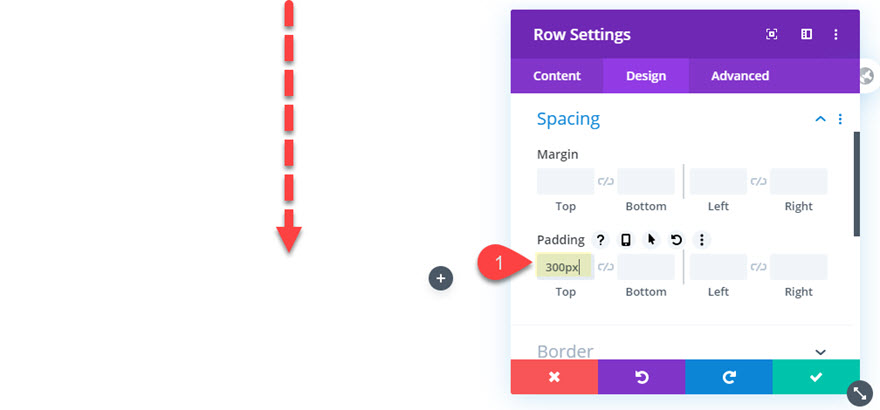
Task: Add a new module with plus button
Action: pyautogui.click(x=441, y=278)
